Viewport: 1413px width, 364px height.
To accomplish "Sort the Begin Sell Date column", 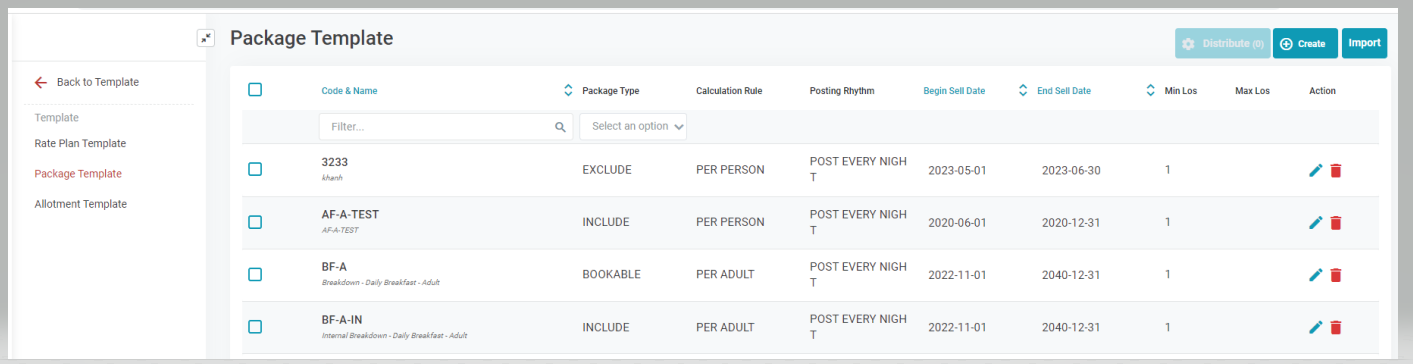I will (x=1023, y=90).
